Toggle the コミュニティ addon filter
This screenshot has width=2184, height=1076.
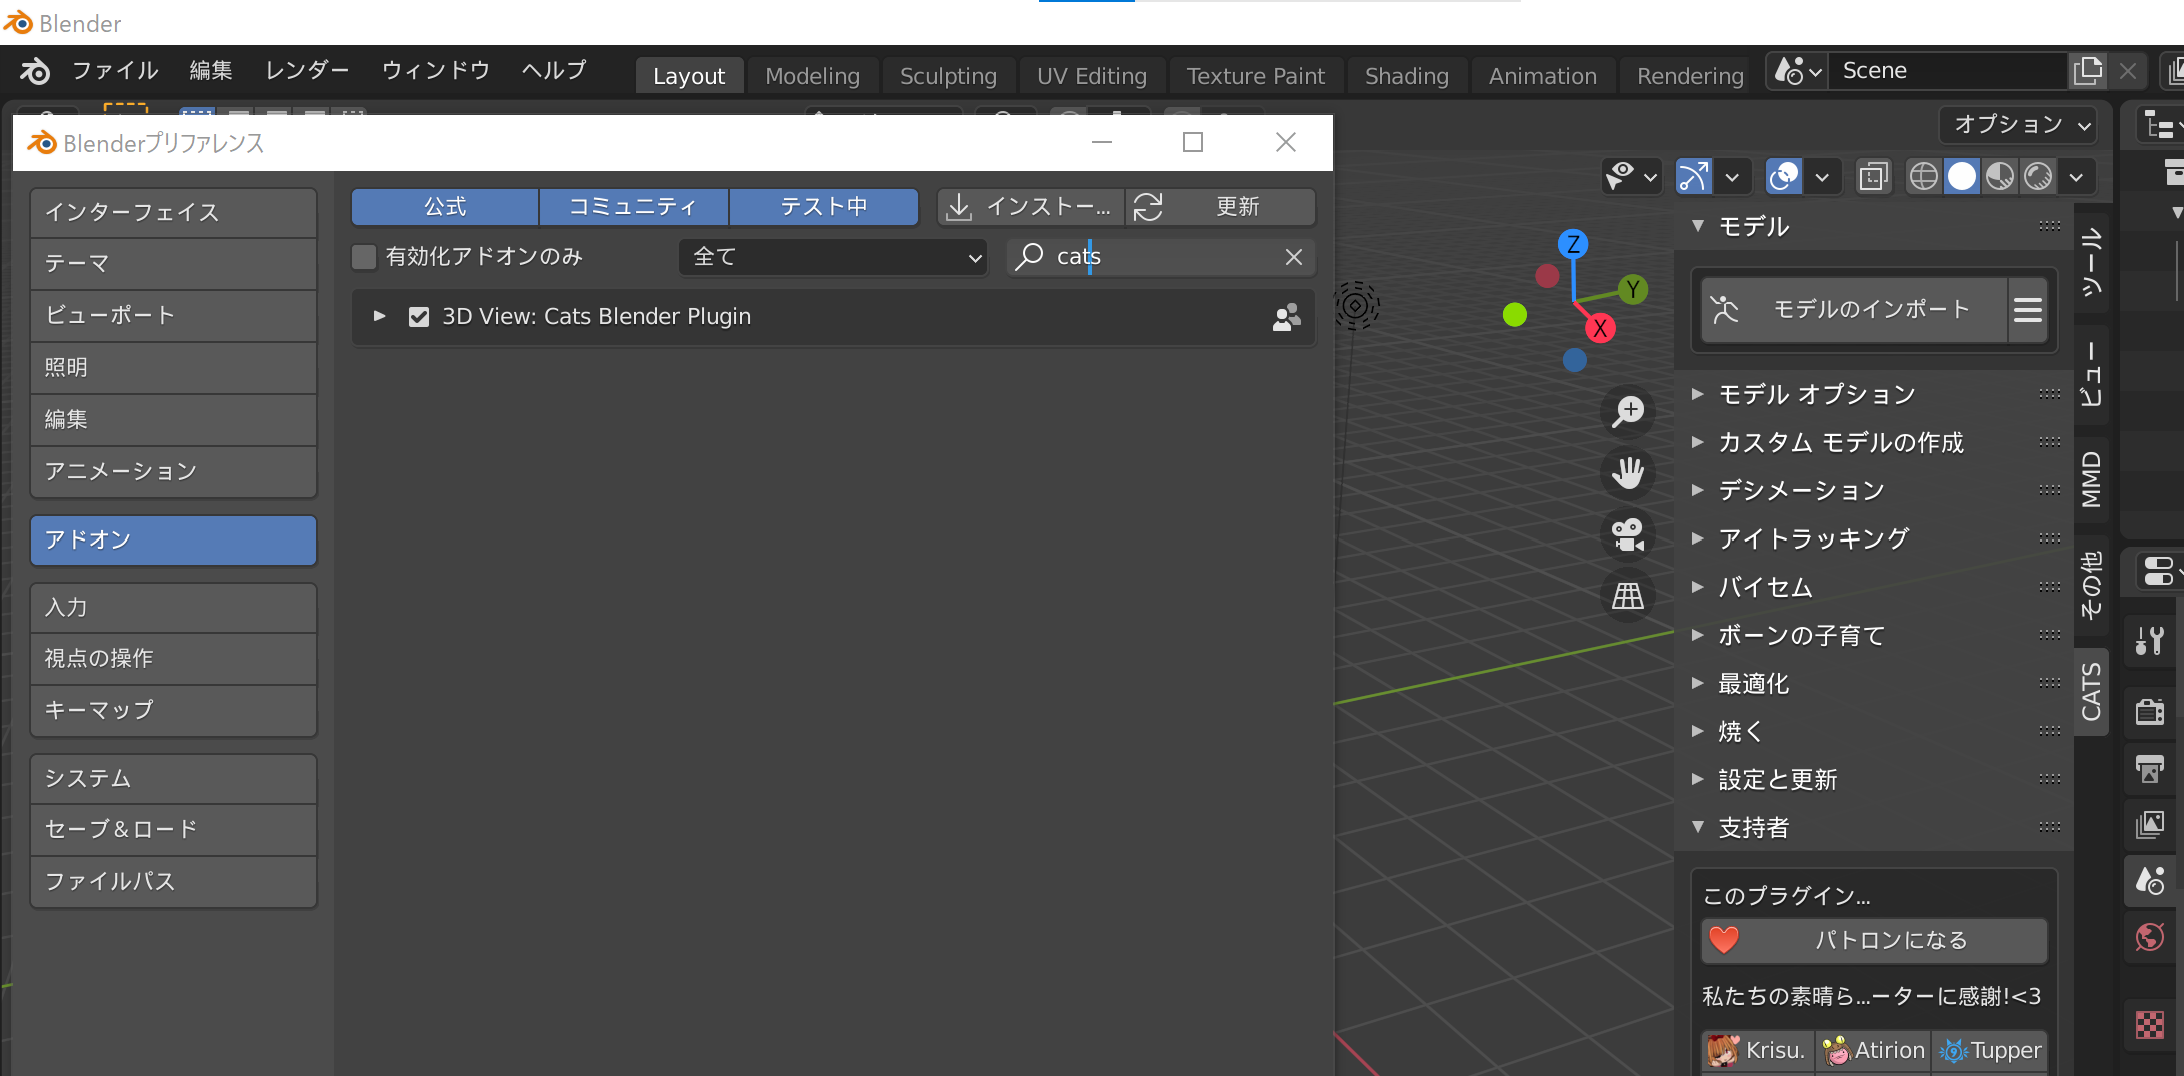(633, 207)
